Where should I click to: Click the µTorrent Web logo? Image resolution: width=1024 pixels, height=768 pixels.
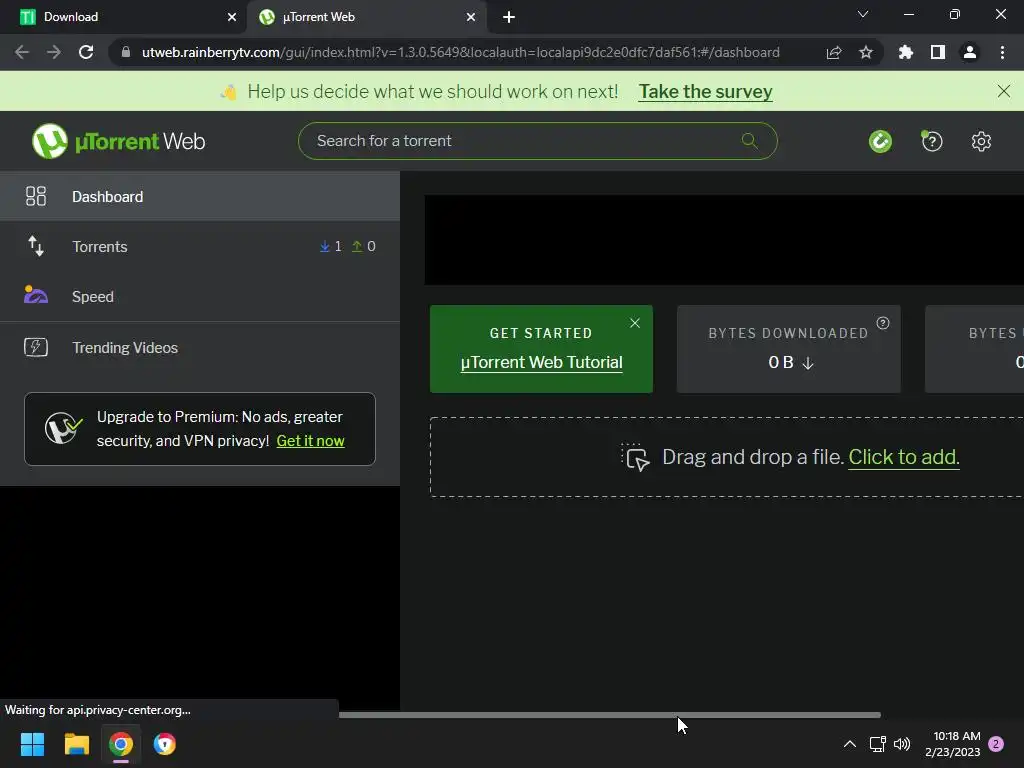click(x=118, y=141)
